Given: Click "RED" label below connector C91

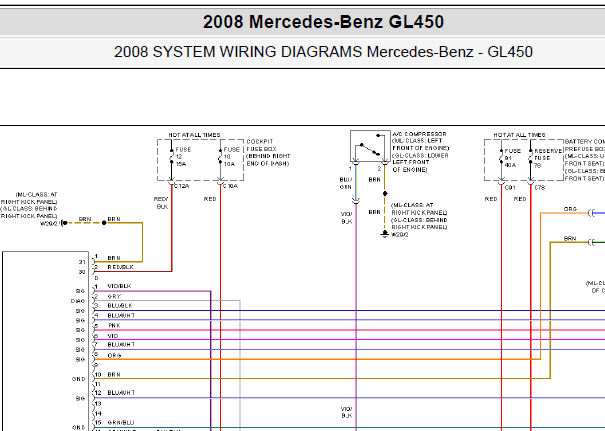Looking at the screenshot, I should click(491, 199).
